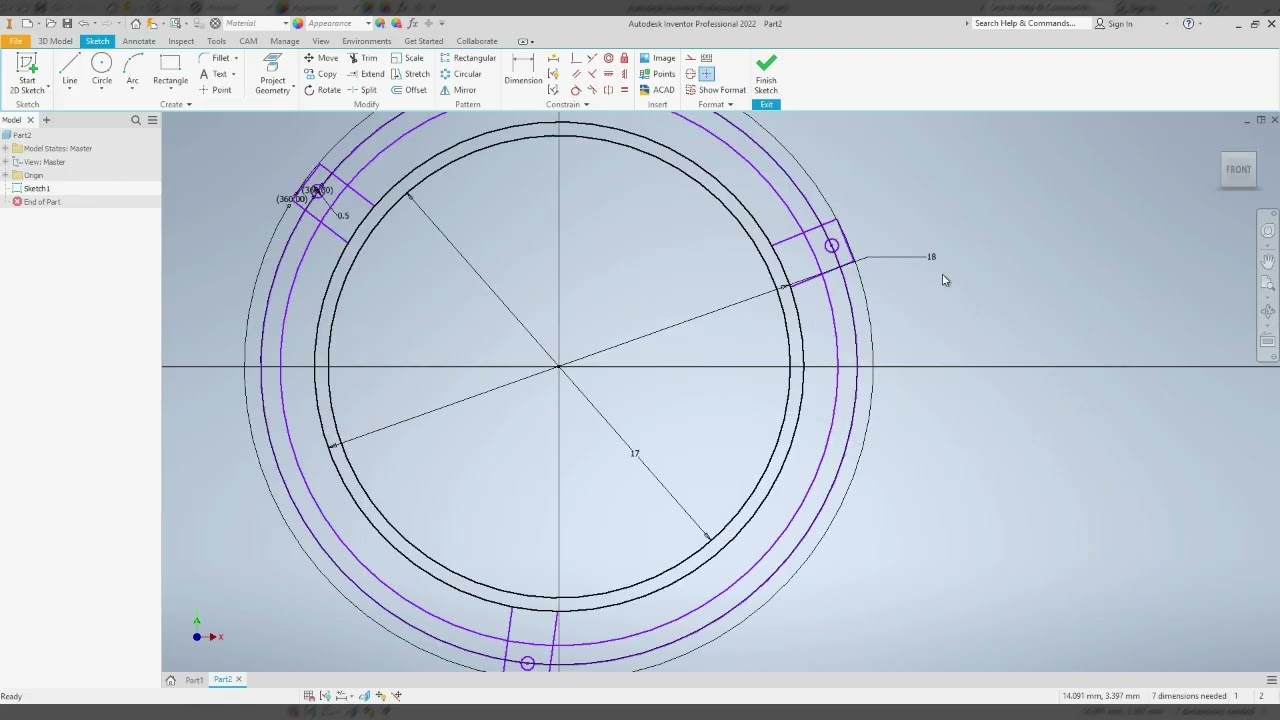Open the Text tool dropdown arrow
Screen dimensions: 1280x720
(234, 74)
